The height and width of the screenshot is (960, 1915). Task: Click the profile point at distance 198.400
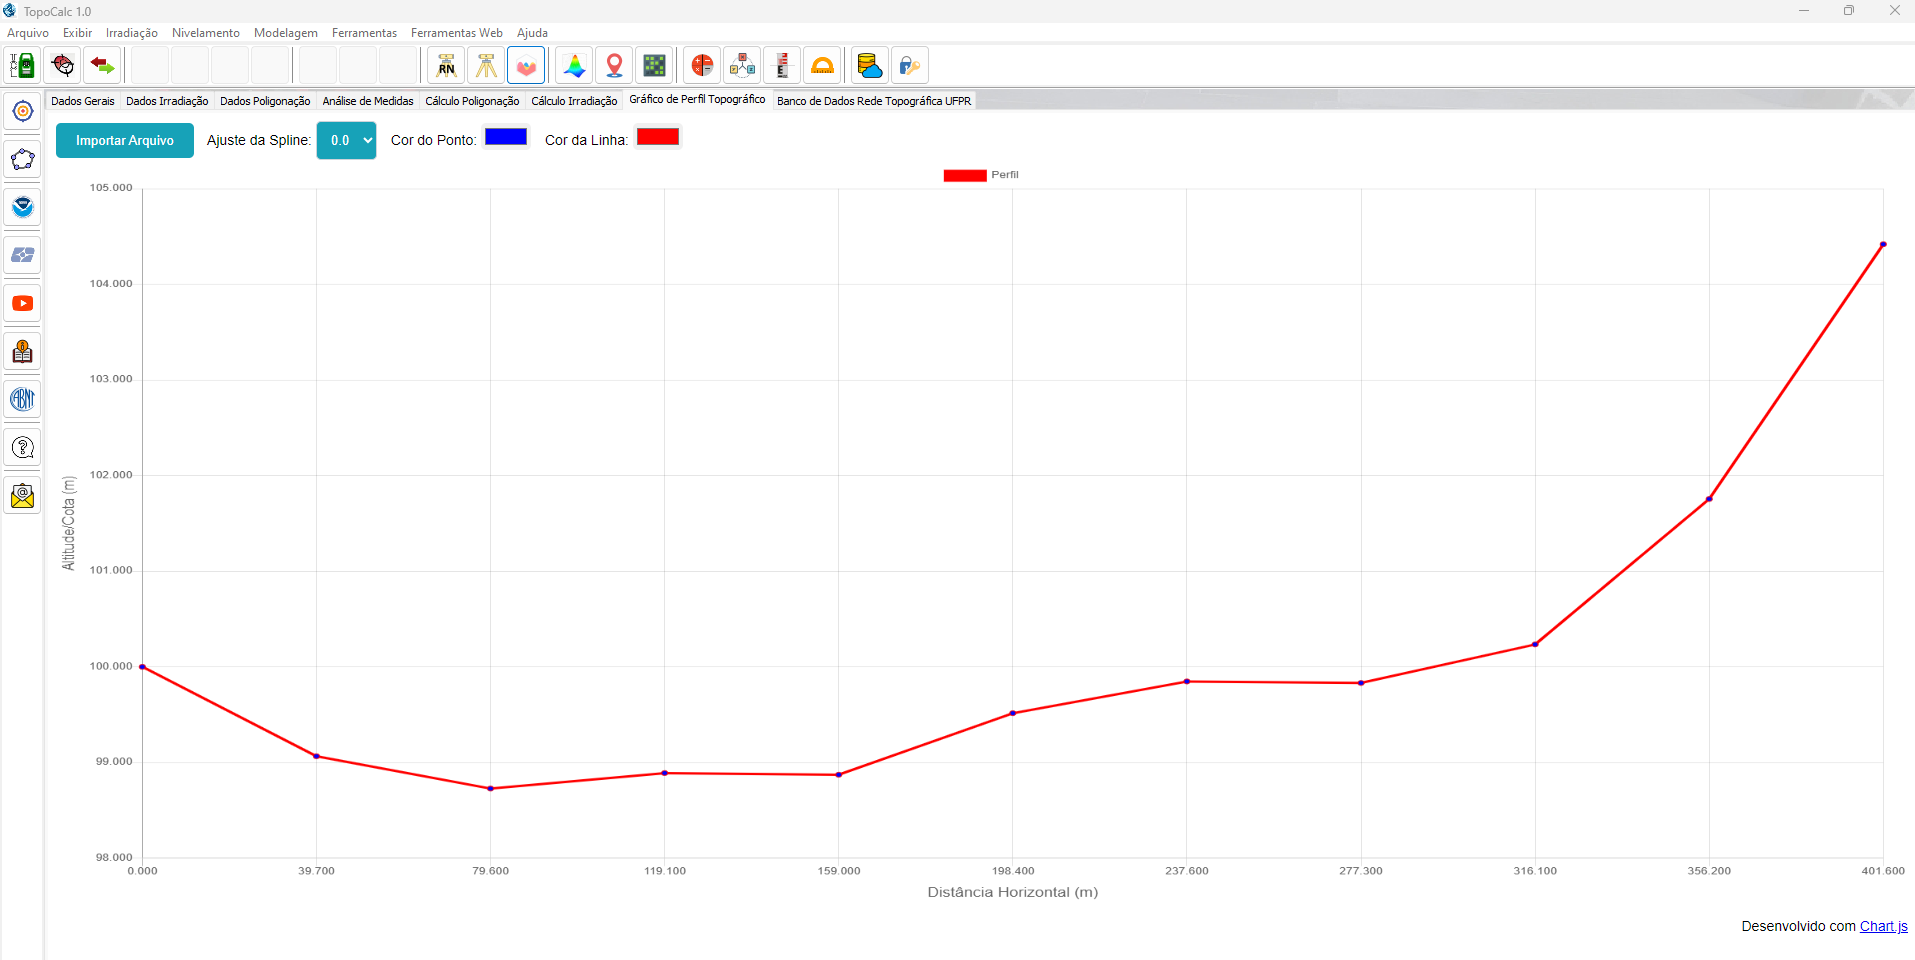click(x=1013, y=713)
